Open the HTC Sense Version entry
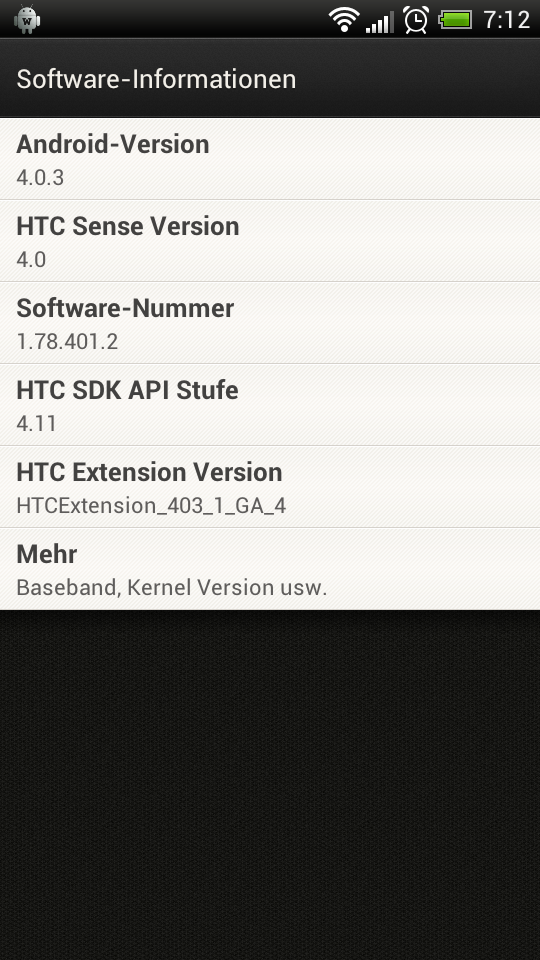This screenshot has height=960, width=540. click(x=270, y=241)
